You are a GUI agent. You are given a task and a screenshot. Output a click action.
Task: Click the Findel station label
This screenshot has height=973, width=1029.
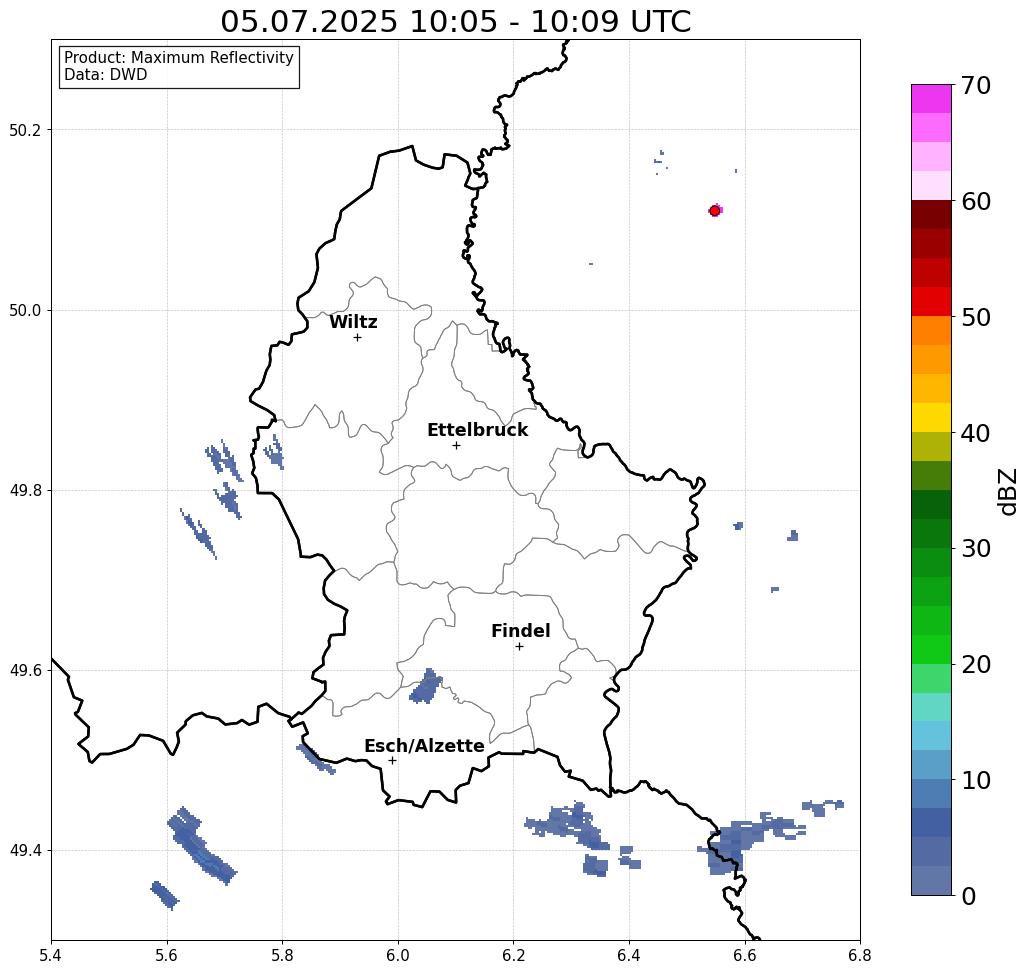[x=520, y=631]
